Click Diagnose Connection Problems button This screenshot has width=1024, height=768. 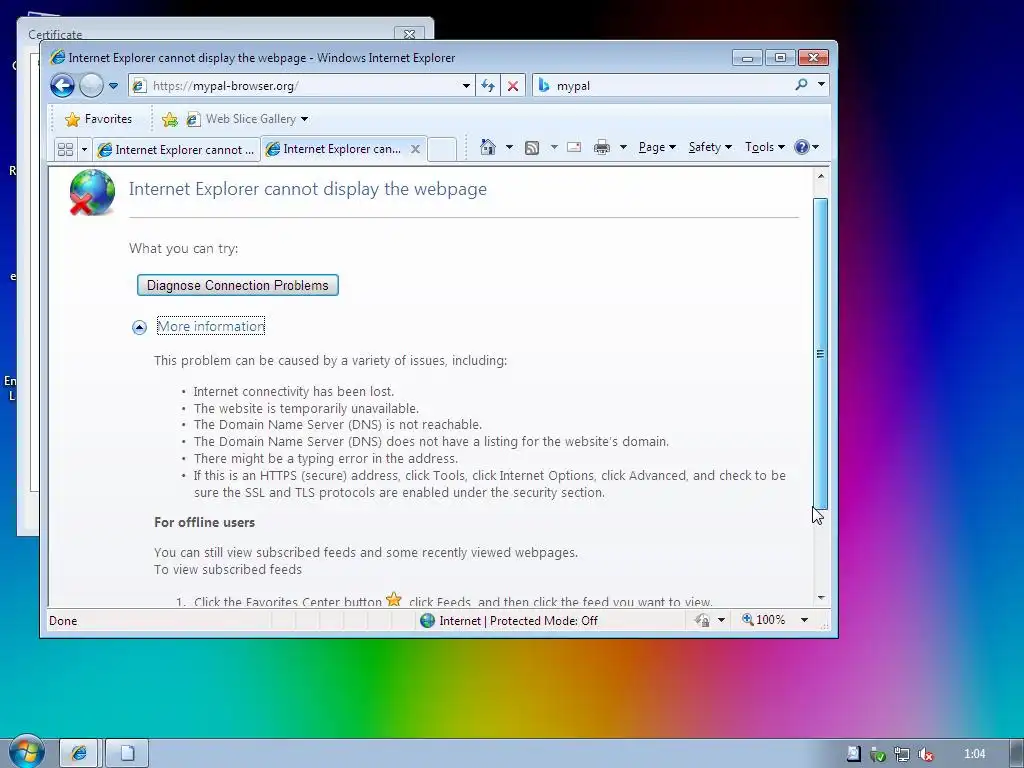click(238, 285)
